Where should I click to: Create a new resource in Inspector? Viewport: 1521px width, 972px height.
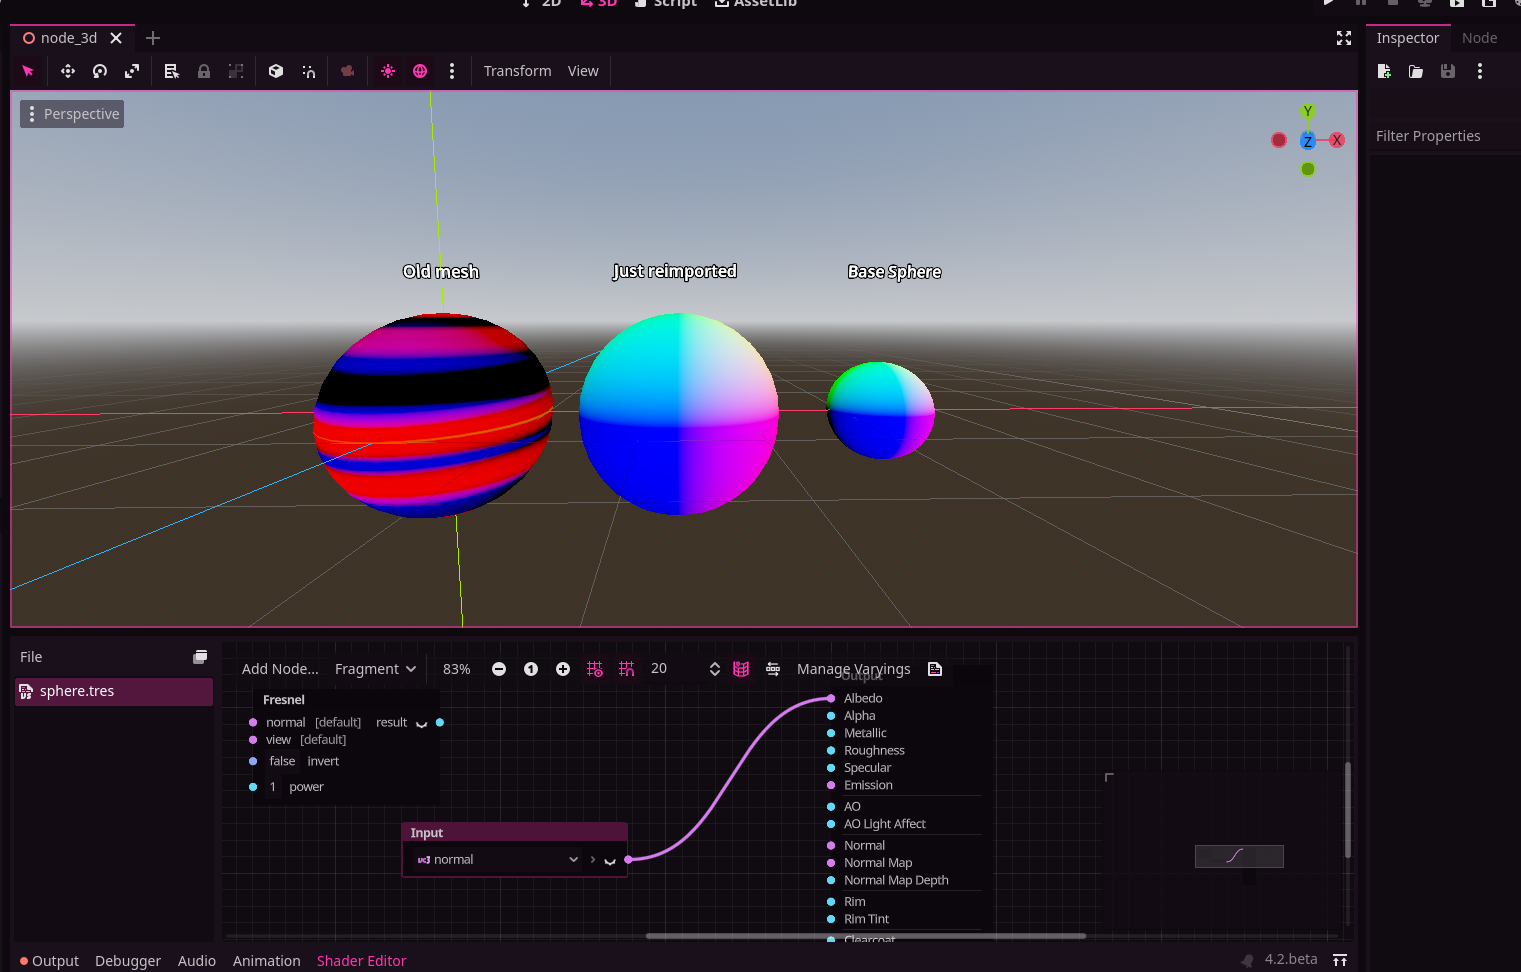tap(1384, 71)
